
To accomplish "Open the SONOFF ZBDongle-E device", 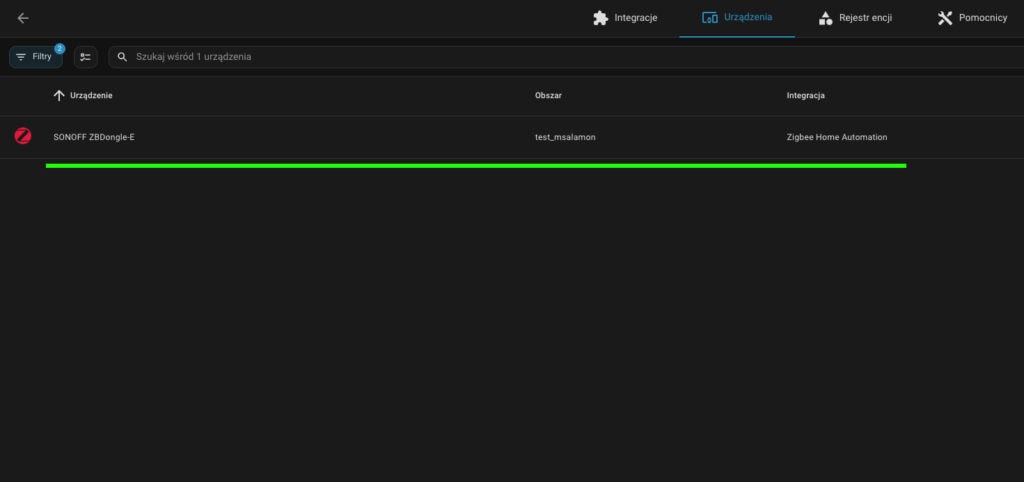I will pos(94,137).
